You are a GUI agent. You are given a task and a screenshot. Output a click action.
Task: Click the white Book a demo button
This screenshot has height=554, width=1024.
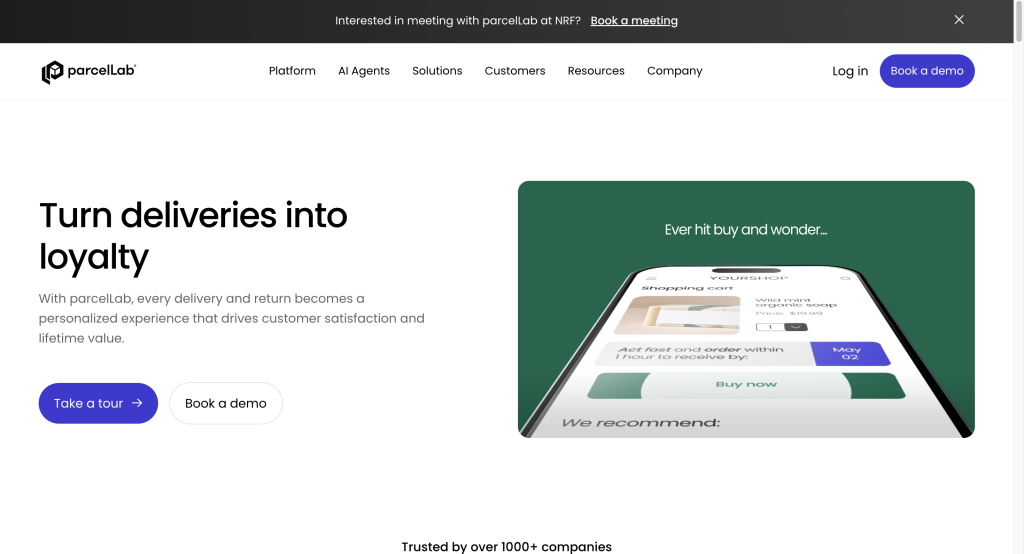pos(226,403)
